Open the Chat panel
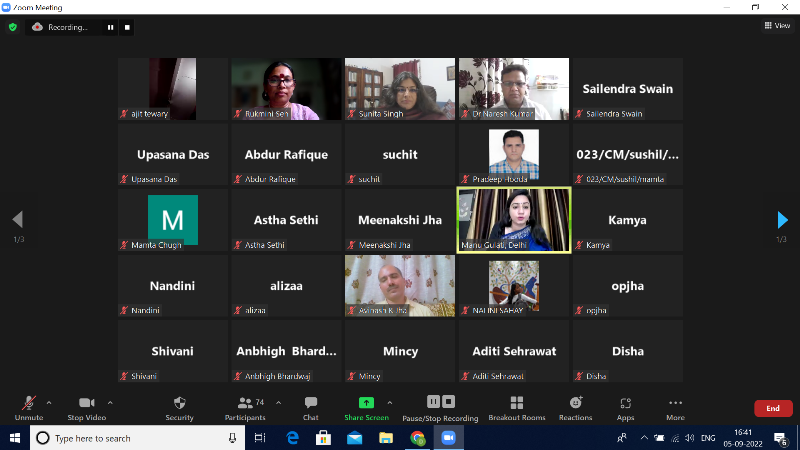 [x=311, y=403]
